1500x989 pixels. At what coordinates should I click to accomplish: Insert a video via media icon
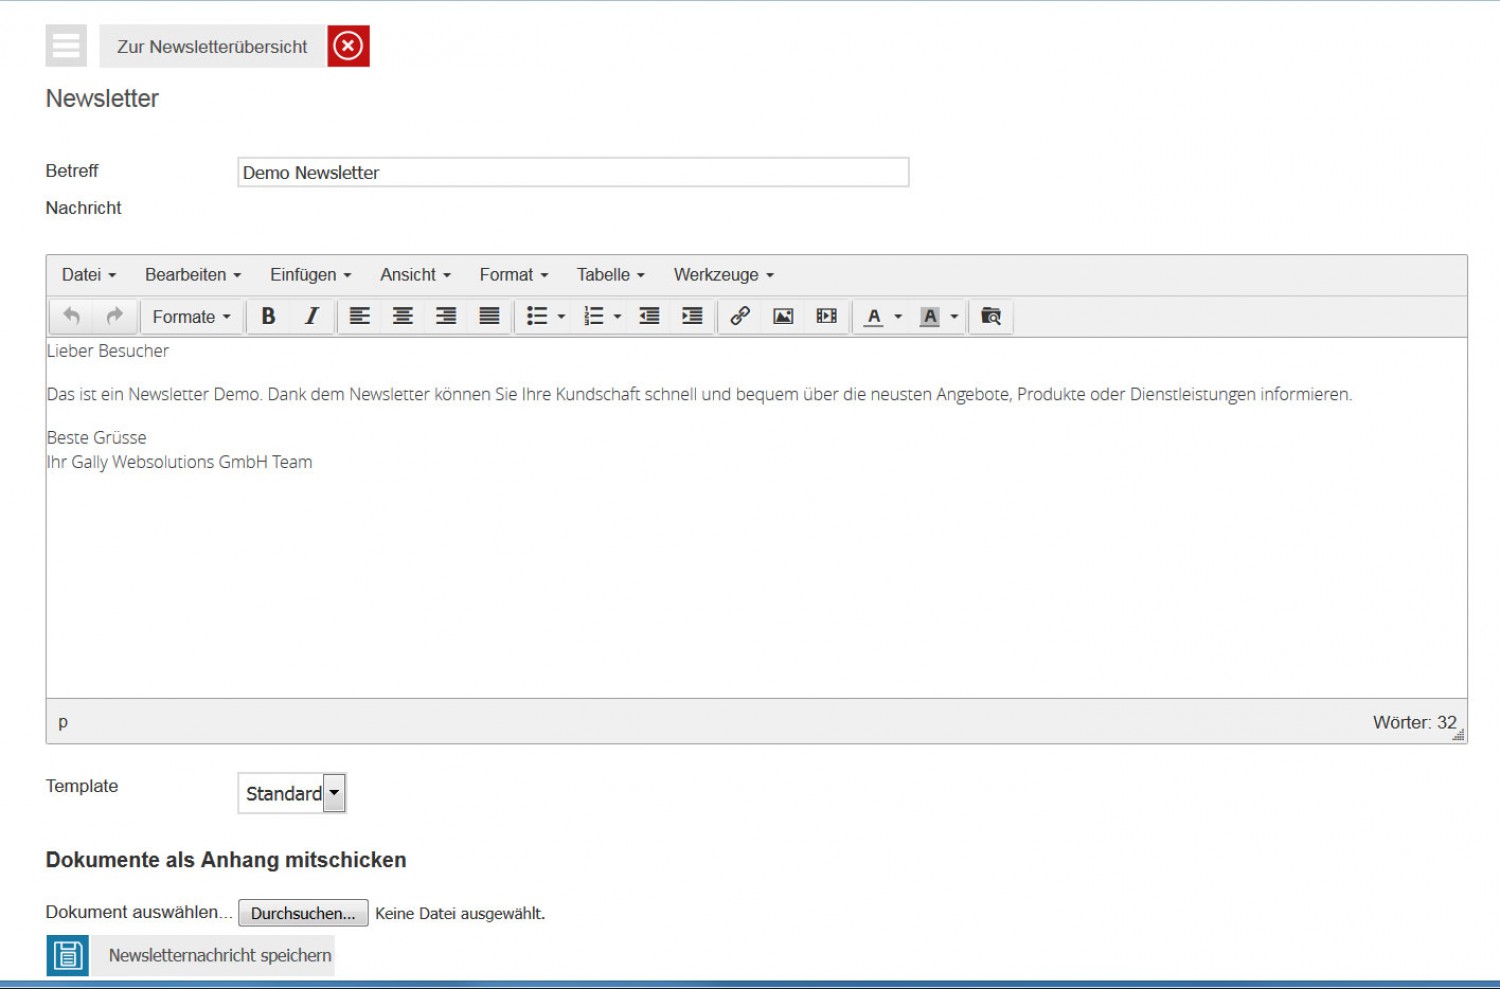[x=826, y=317]
